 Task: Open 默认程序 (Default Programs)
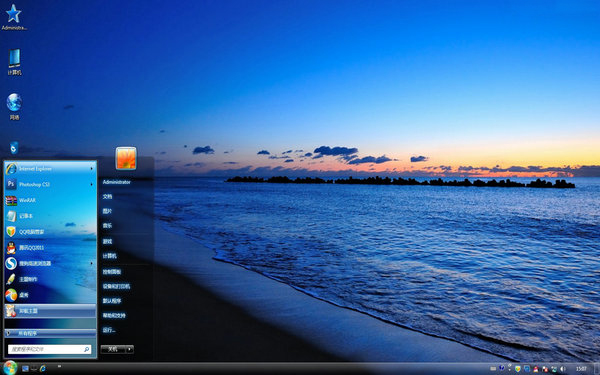pyautogui.click(x=112, y=301)
